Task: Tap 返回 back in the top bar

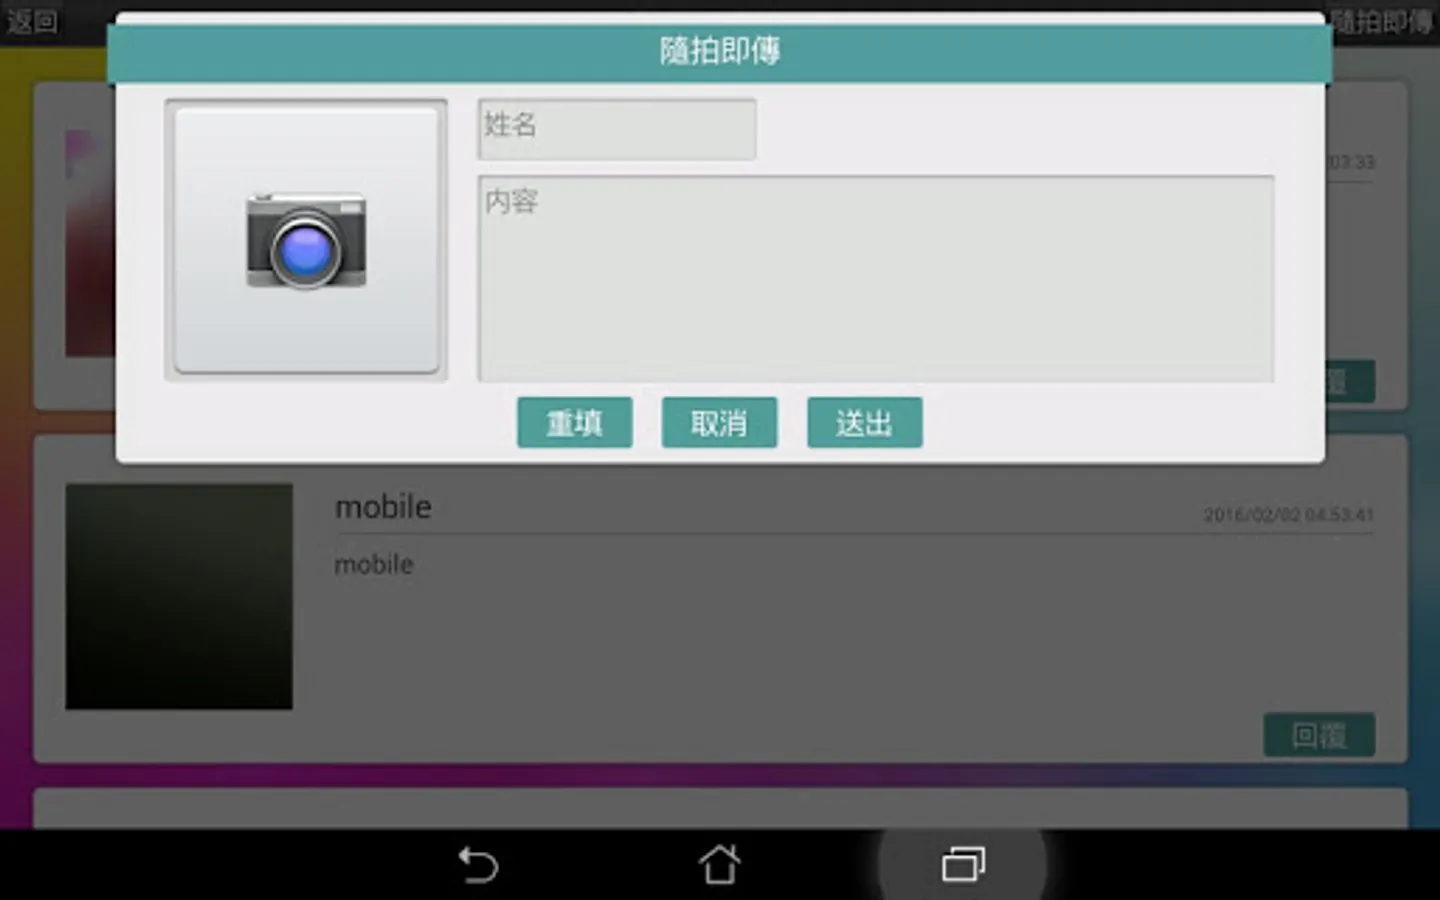Action: tap(33, 21)
